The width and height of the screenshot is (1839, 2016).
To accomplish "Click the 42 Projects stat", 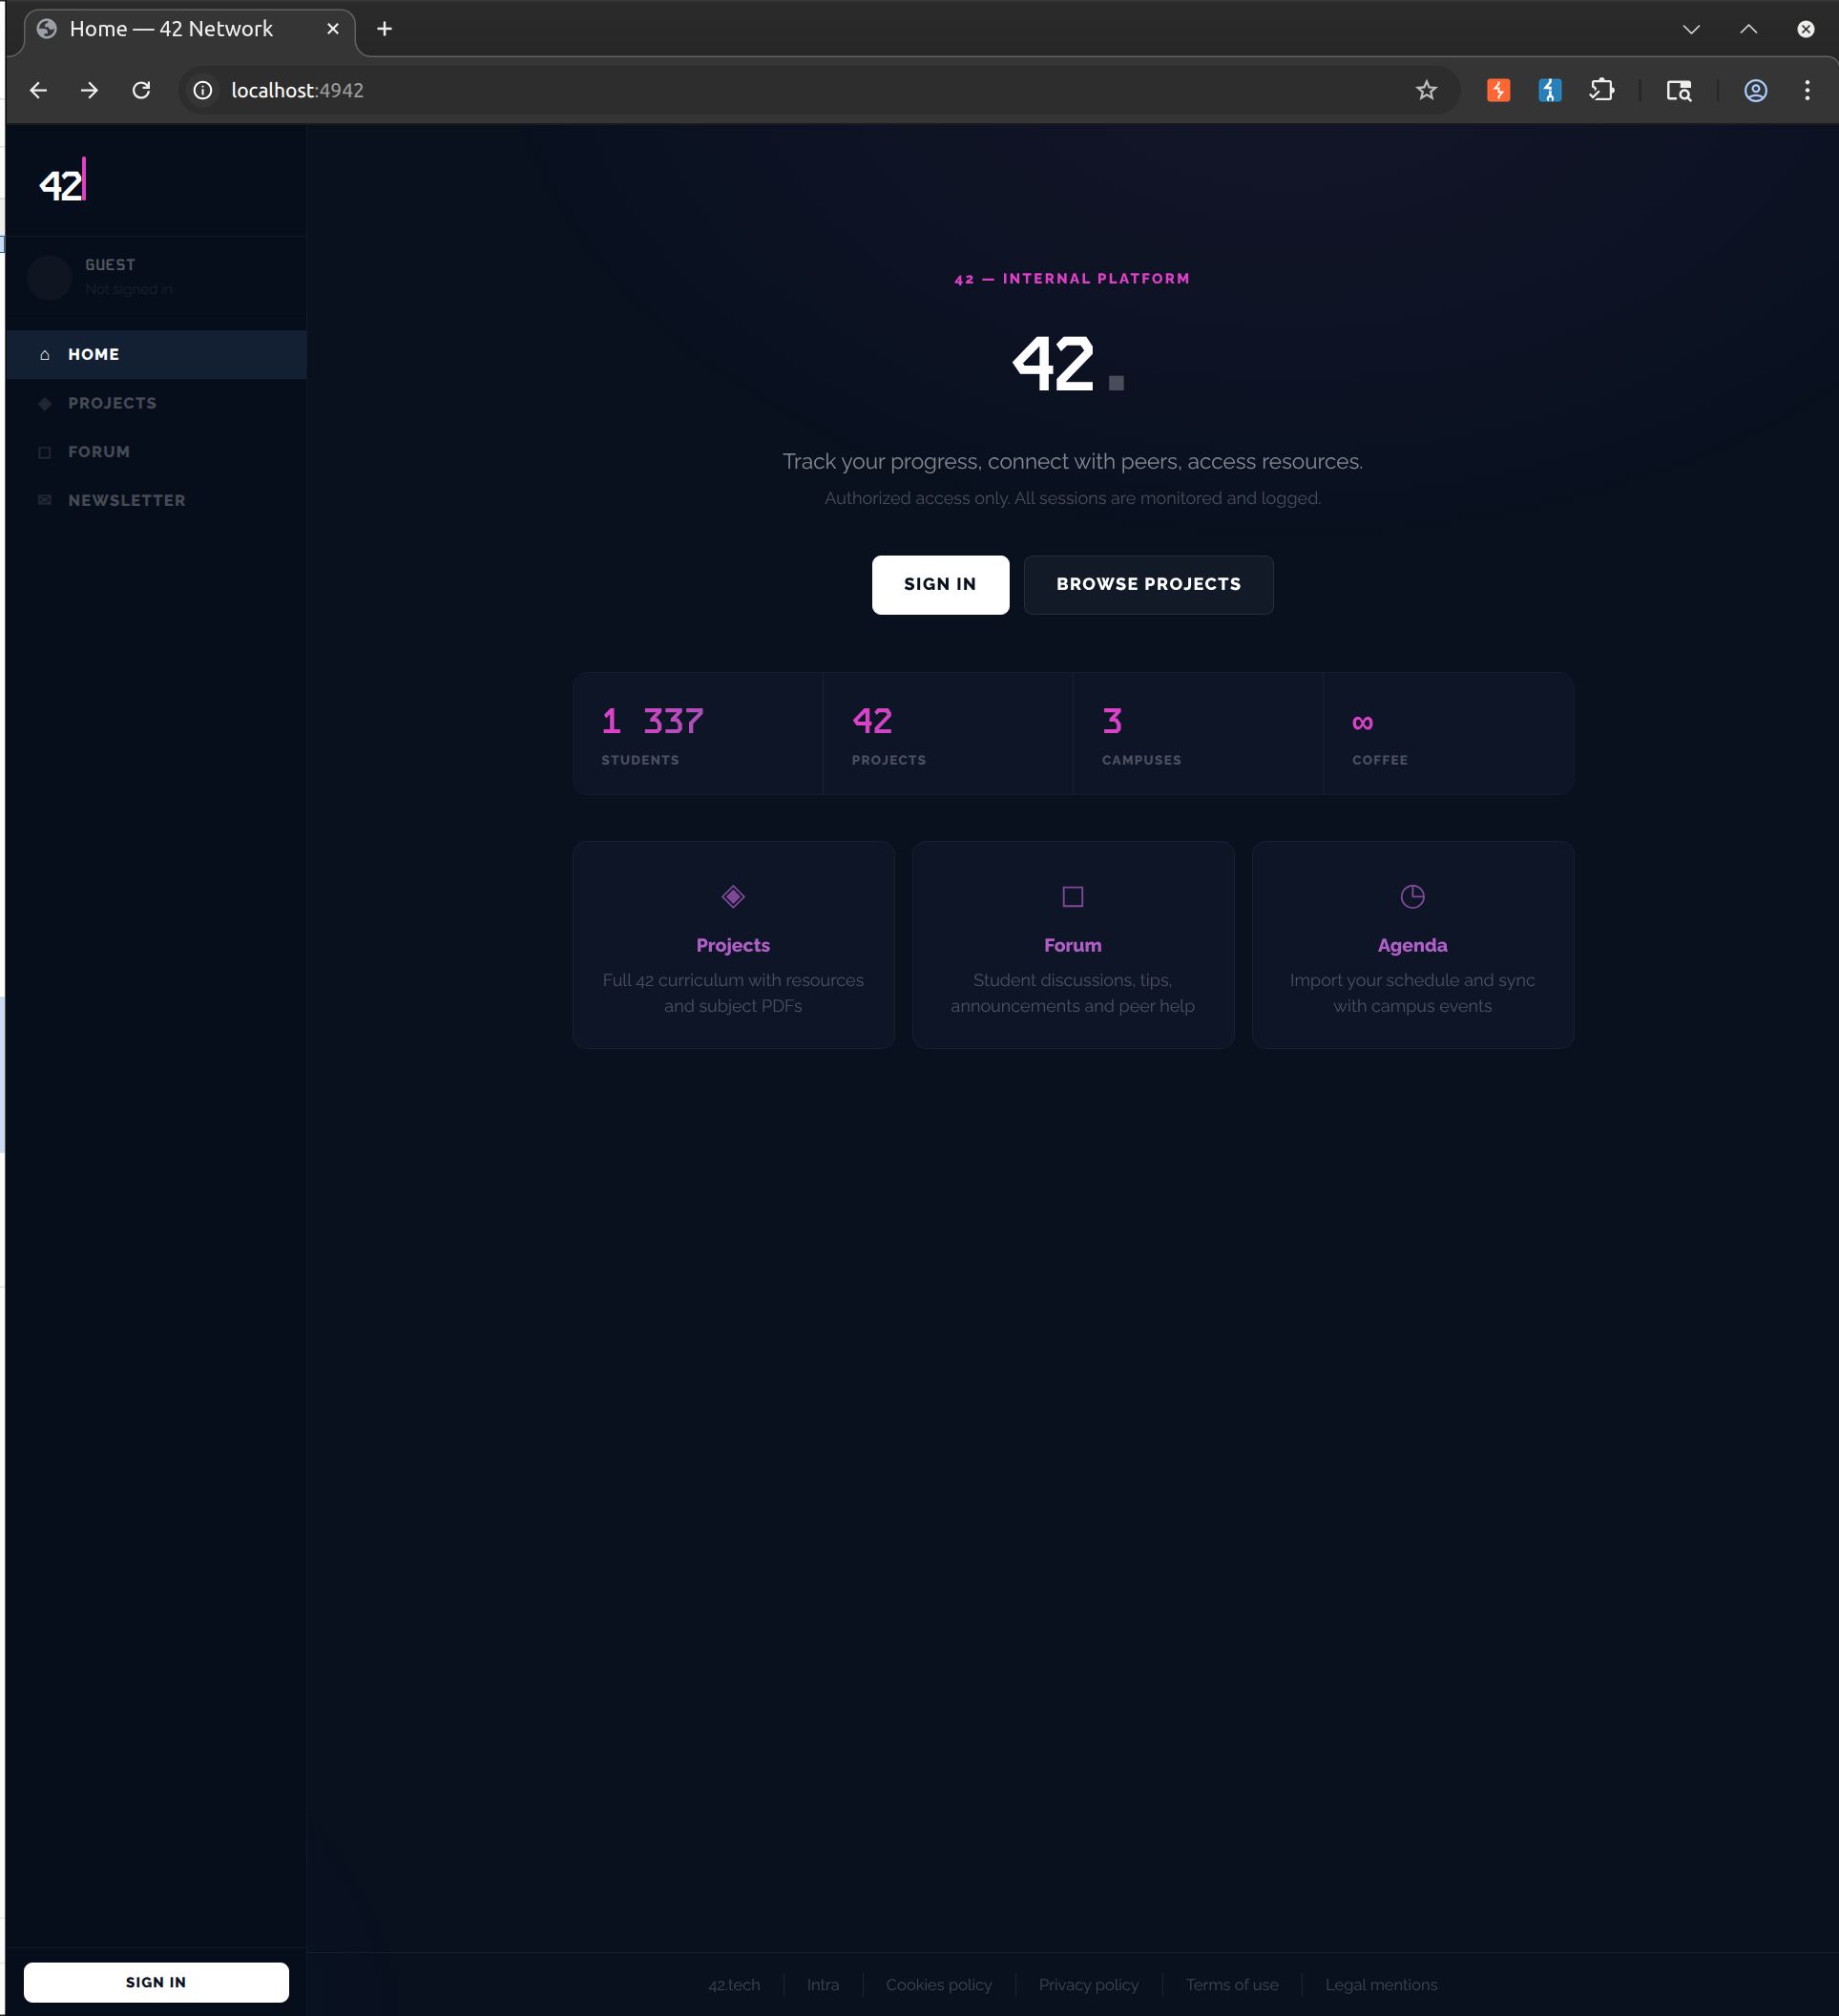I will coord(947,734).
